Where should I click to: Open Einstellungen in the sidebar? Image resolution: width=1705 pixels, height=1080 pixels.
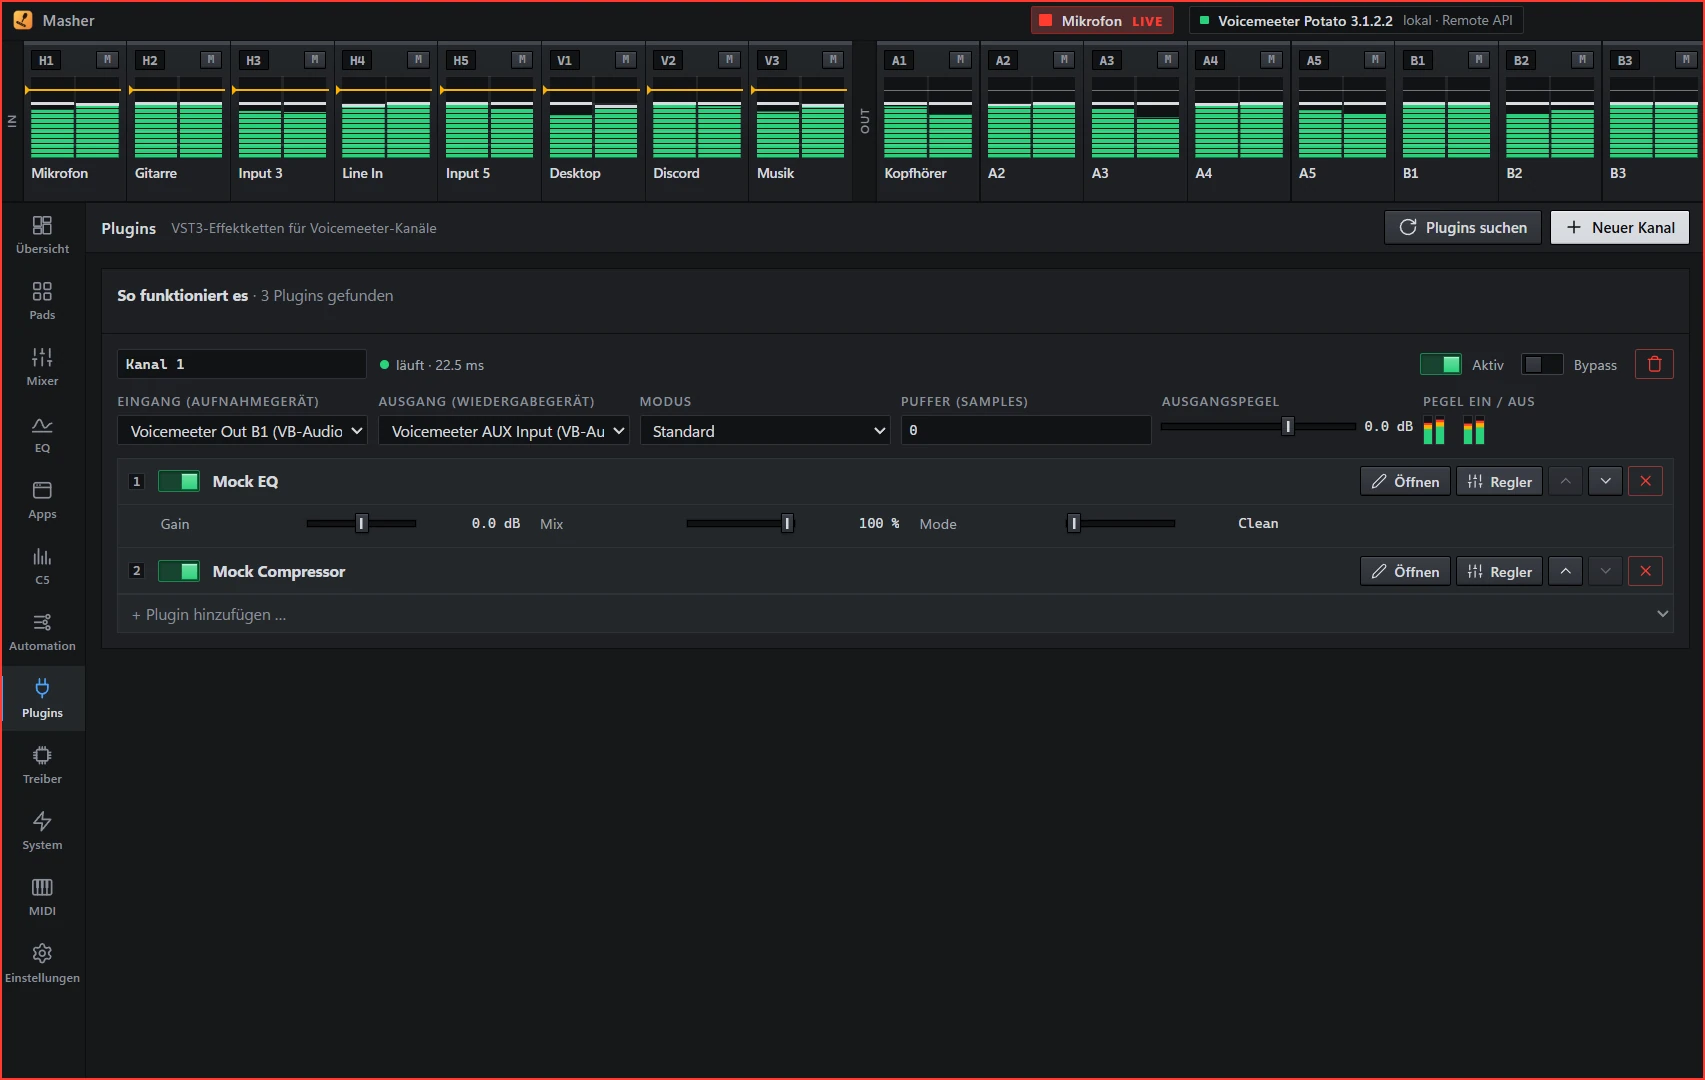coord(42,964)
